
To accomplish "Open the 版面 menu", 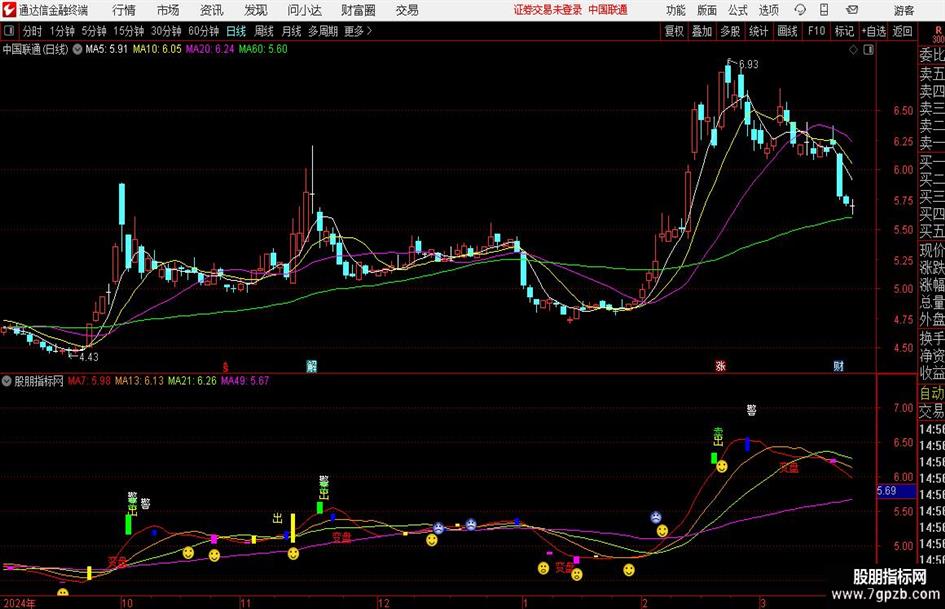I will pyautogui.click(x=707, y=10).
